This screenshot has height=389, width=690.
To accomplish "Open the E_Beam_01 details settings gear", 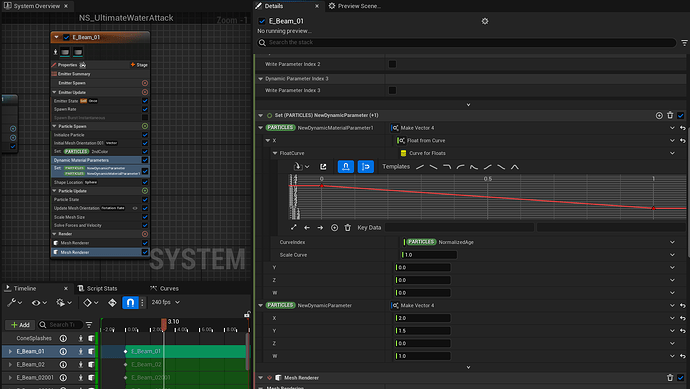I will tap(485, 21).
